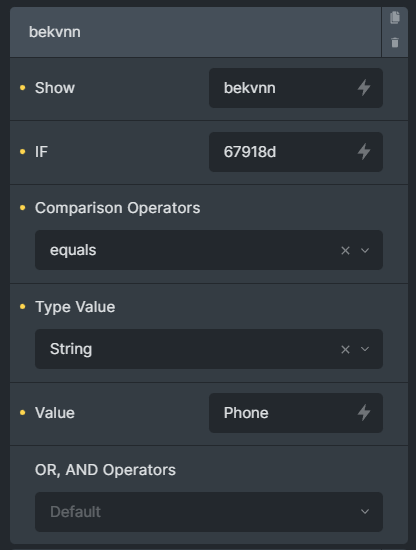Edit the Show field containing bekvnn
Image resolution: width=416 pixels, height=550 pixels.
(x=296, y=88)
